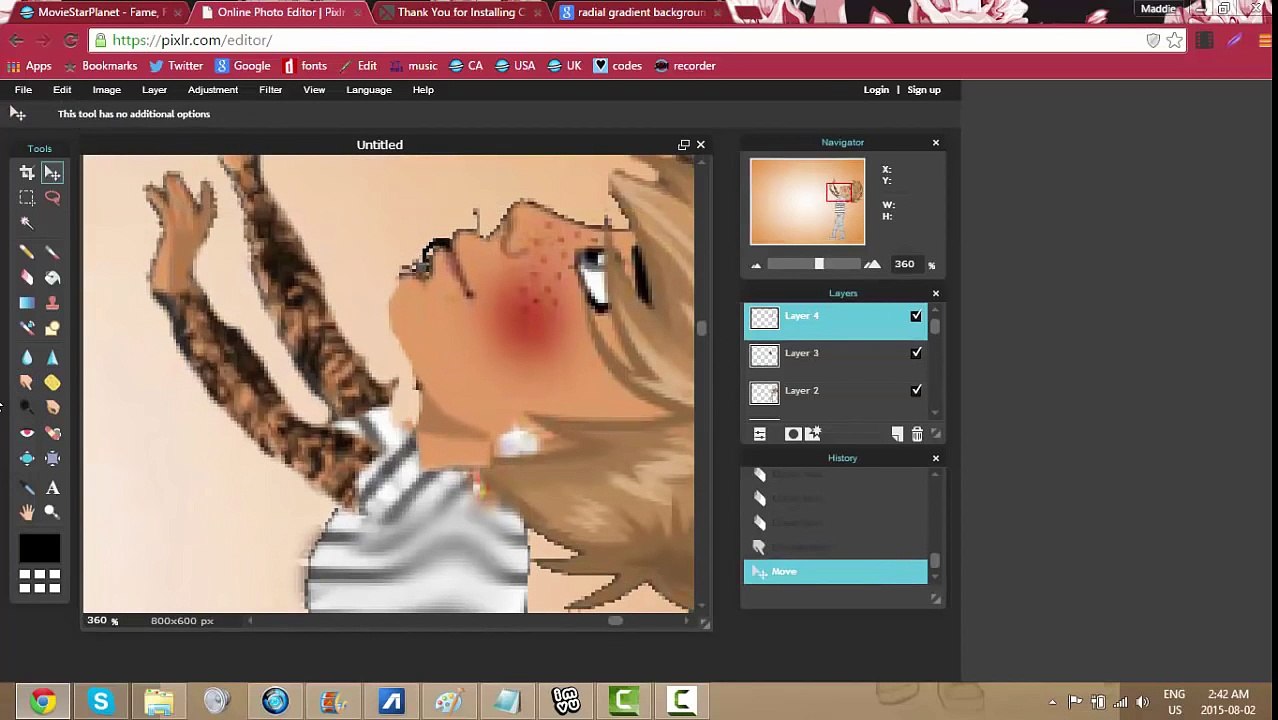This screenshot has height=720, width=1278.
Task: Select the Pencil tool
Action: 27,252
